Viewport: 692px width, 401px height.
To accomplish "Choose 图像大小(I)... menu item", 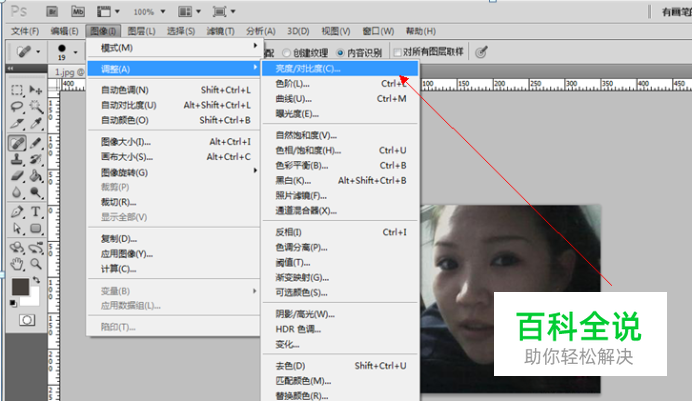I will pos(173,142).
